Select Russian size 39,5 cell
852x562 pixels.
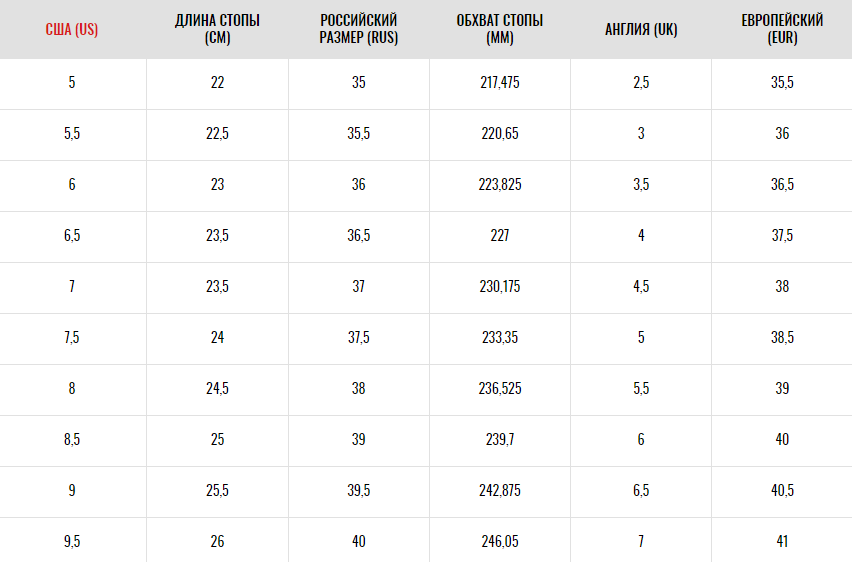point(359,491)
